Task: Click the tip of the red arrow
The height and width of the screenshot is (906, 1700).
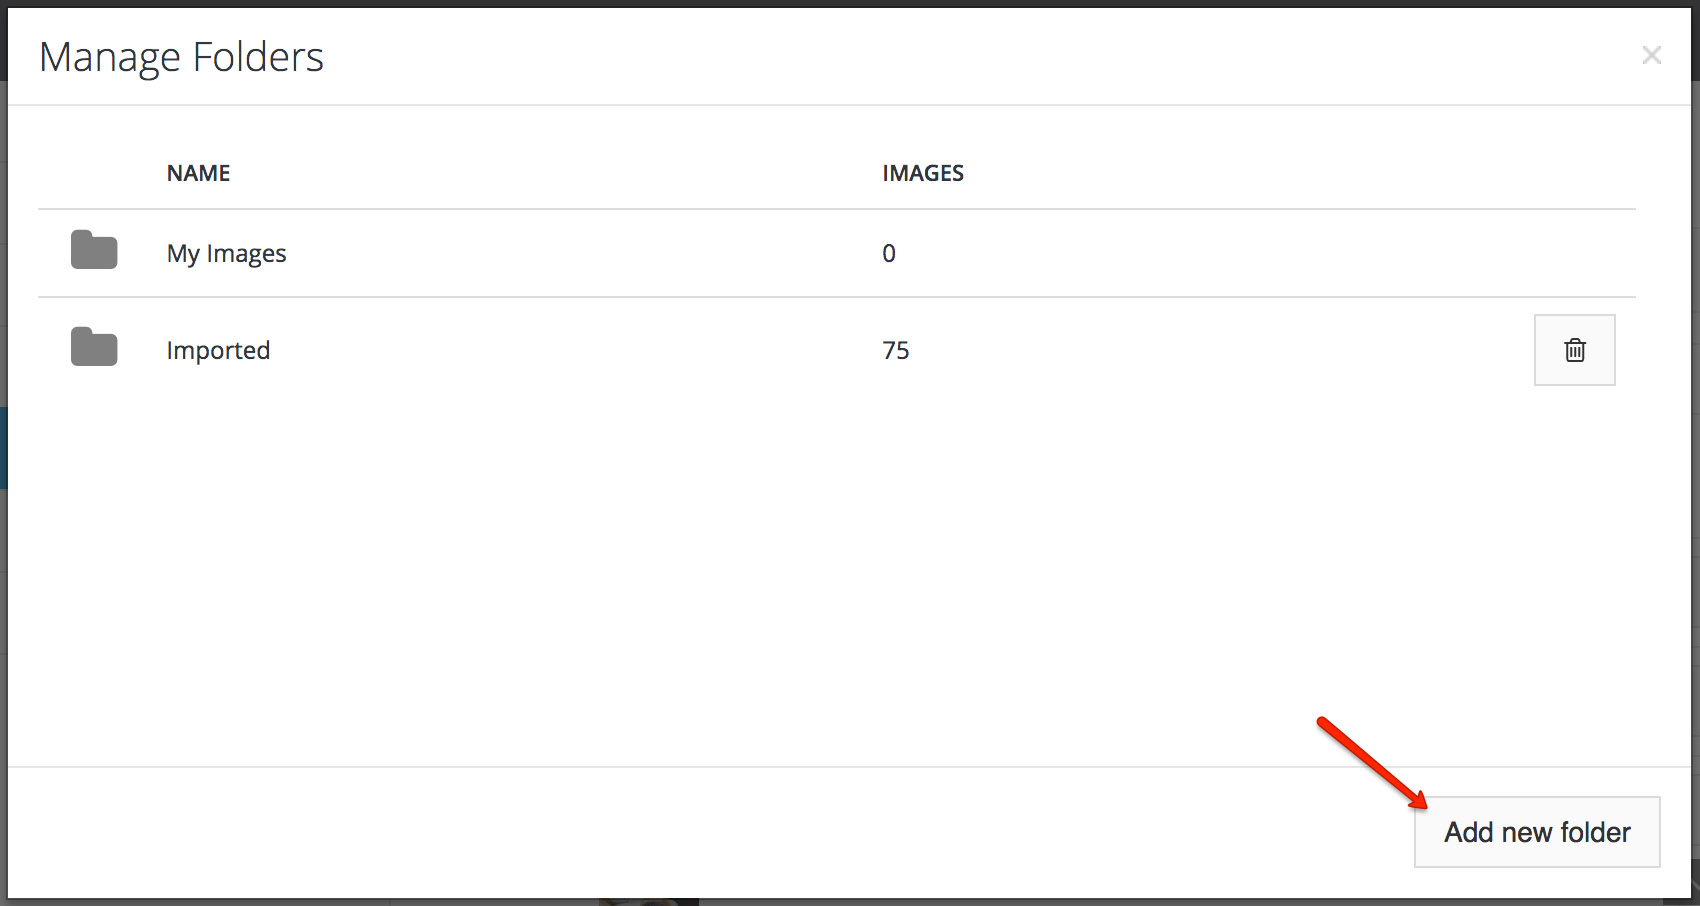Action: point(1423,804)
